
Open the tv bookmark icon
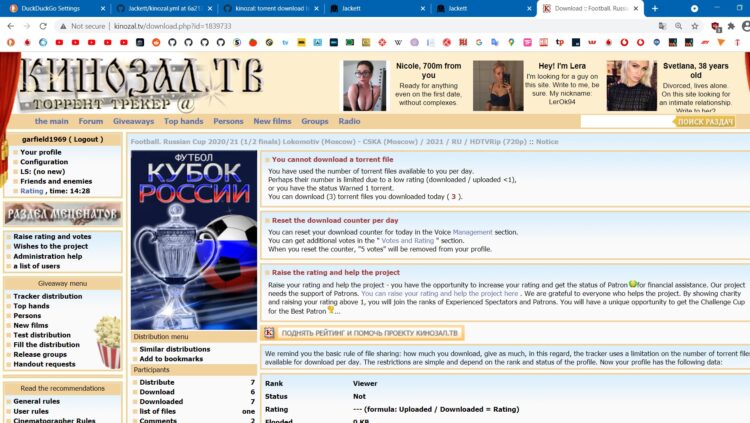pos(286,43)
